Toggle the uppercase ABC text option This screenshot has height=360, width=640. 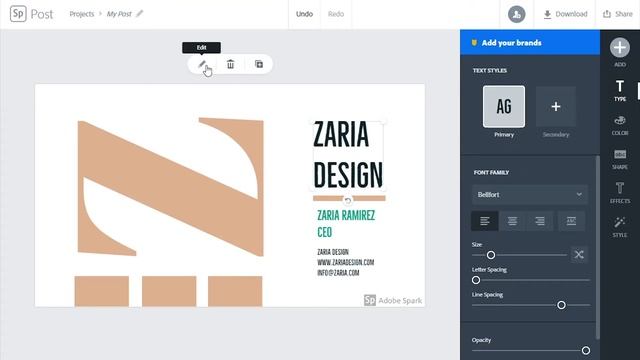pyautogui.click(x=571, y=221)
